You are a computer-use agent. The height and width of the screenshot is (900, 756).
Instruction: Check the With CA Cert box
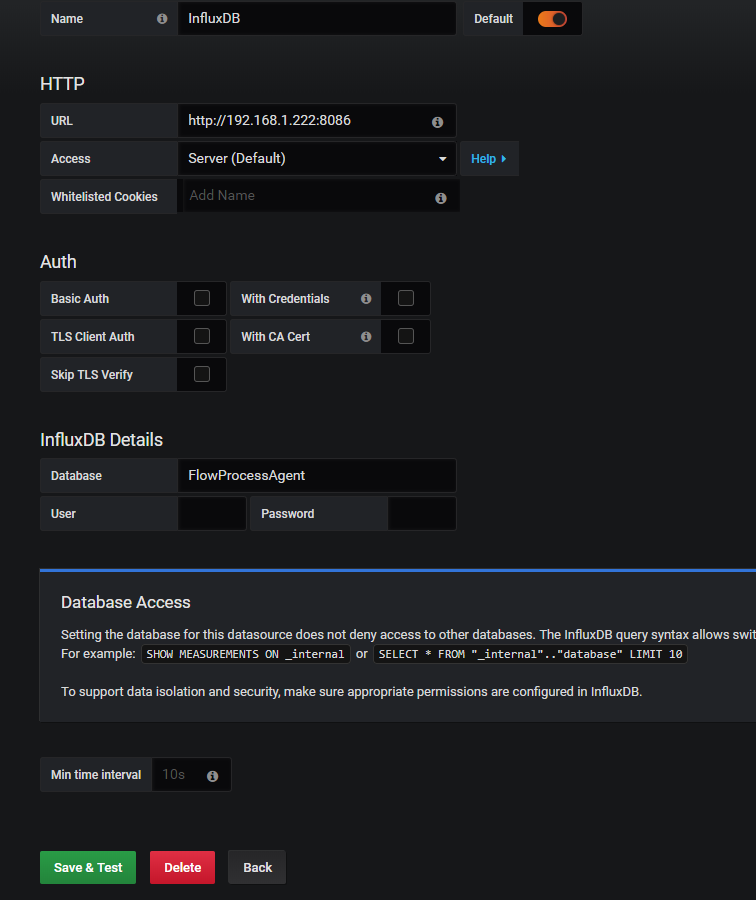406,336
